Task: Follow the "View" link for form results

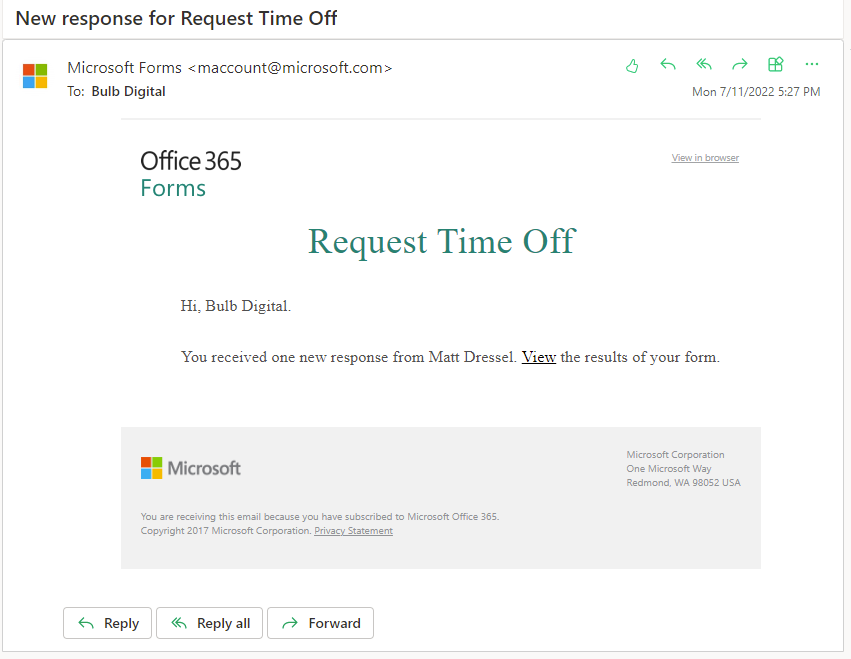Action: [539, 357]
